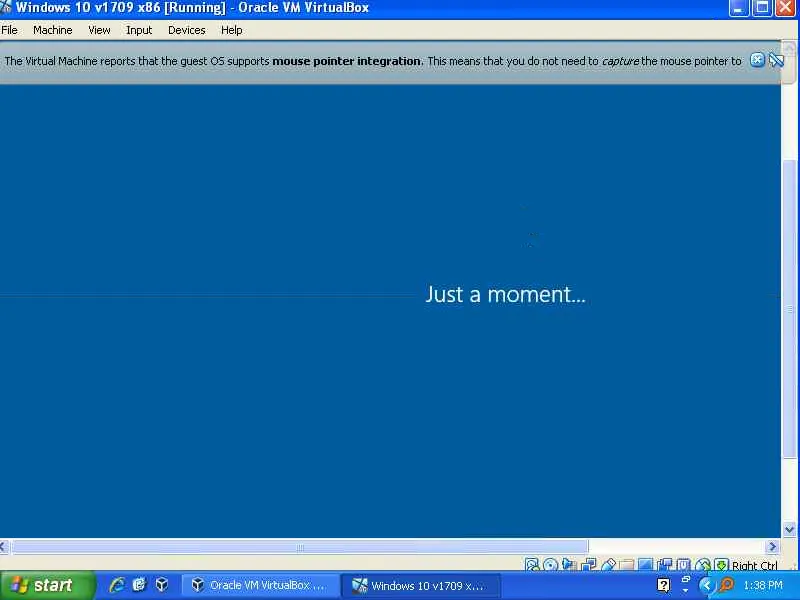
Task: Click the horizontal scrollbar right arrow
Action: pyautogui.click(x=772, y=546)
